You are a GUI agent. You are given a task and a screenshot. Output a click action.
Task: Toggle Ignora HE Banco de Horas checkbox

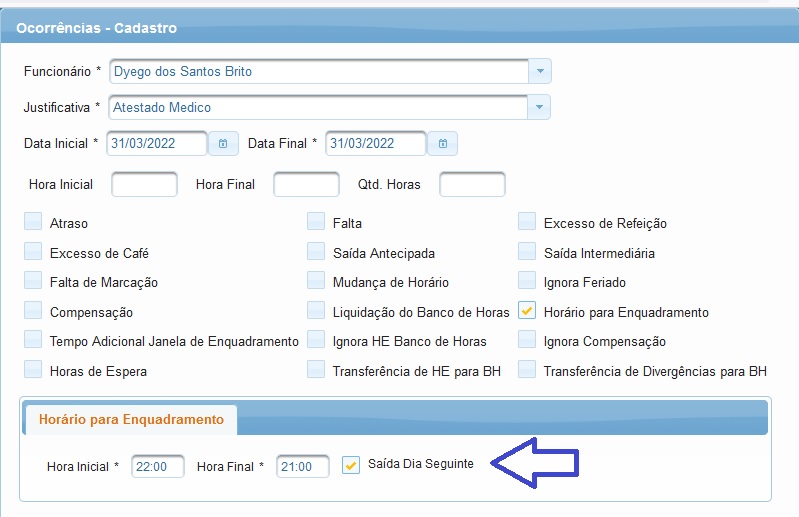[x=316, y=339]
